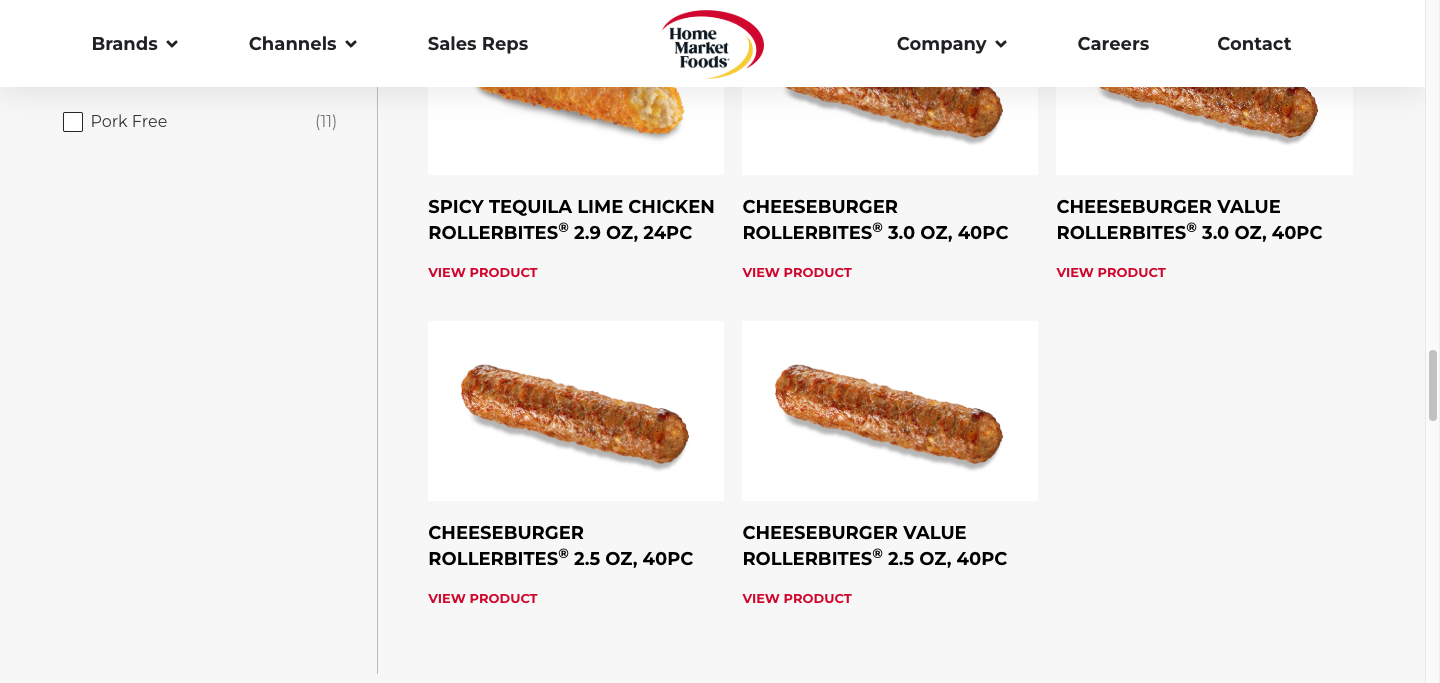
Task: View product for Cheeseburger RollerBites 2.5 oz
Action: pos(483,598)
